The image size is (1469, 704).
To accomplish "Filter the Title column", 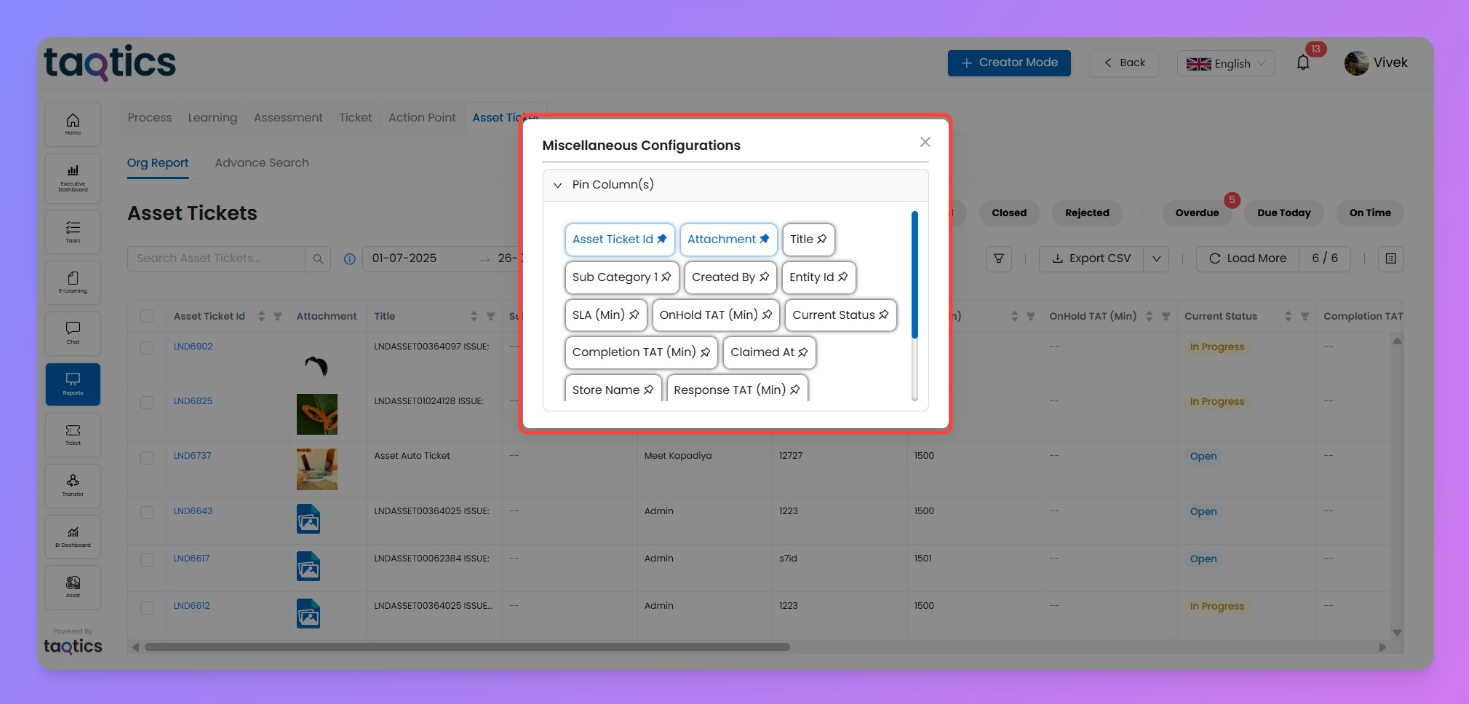I will coord(490,316).
